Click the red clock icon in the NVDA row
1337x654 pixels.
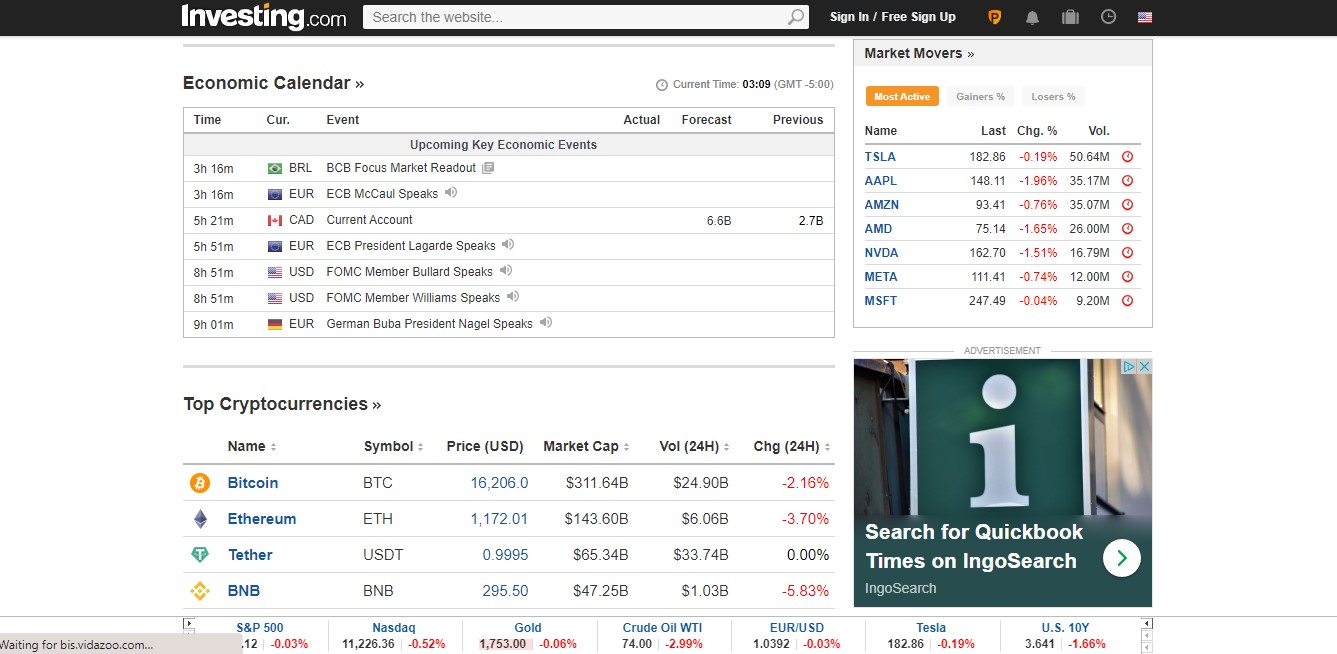point(1127,253)
